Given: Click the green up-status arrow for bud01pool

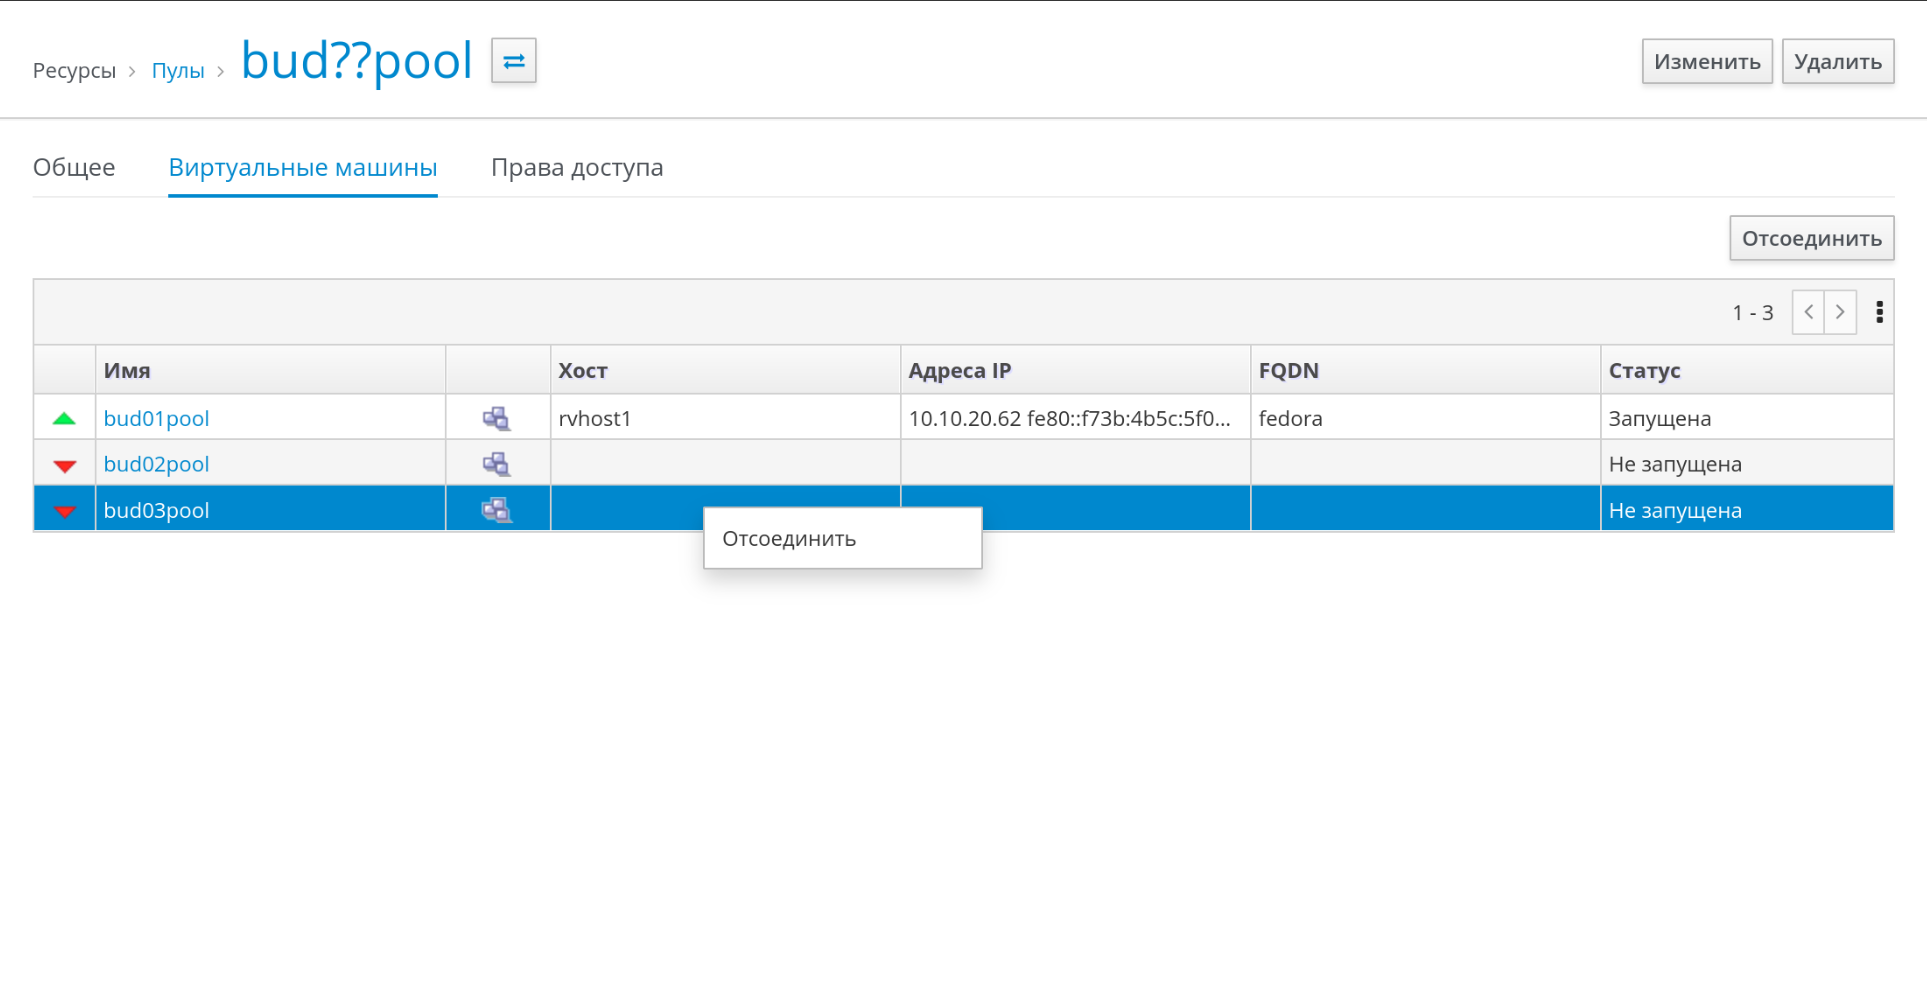Looking at the screenshot, I should tap(64, 419).
